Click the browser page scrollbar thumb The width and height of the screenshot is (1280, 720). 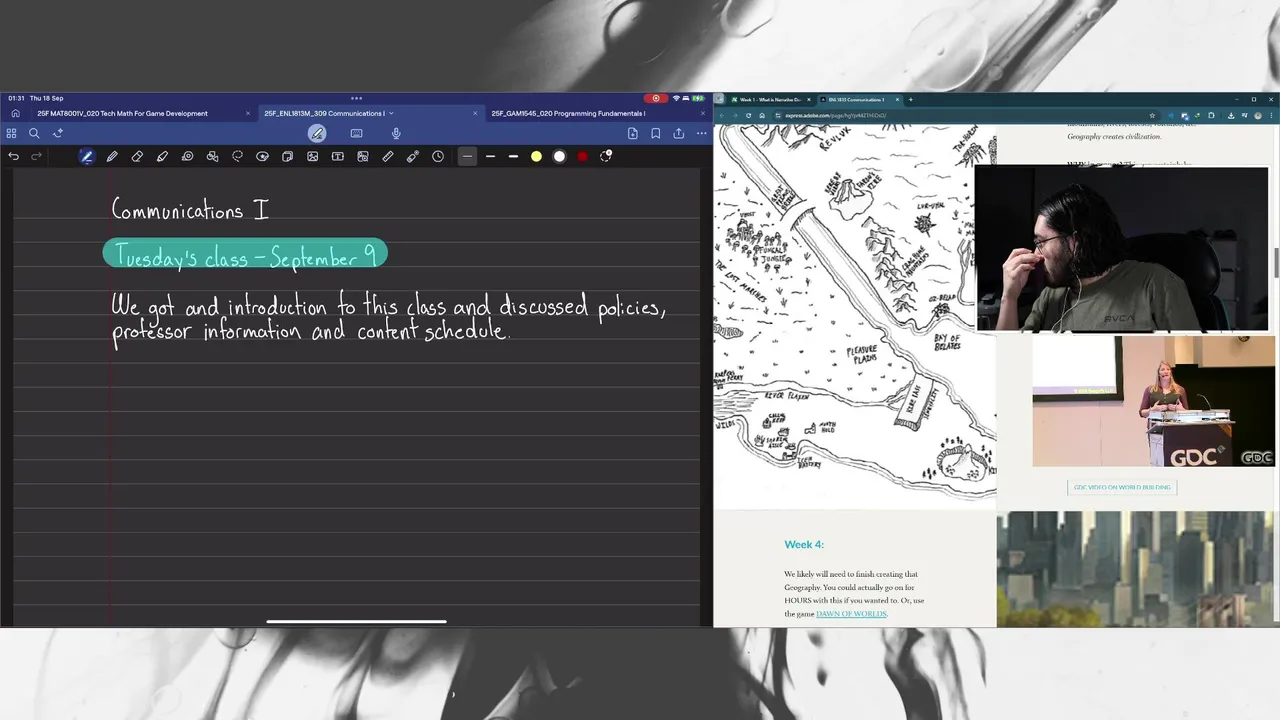[1277, 263]
